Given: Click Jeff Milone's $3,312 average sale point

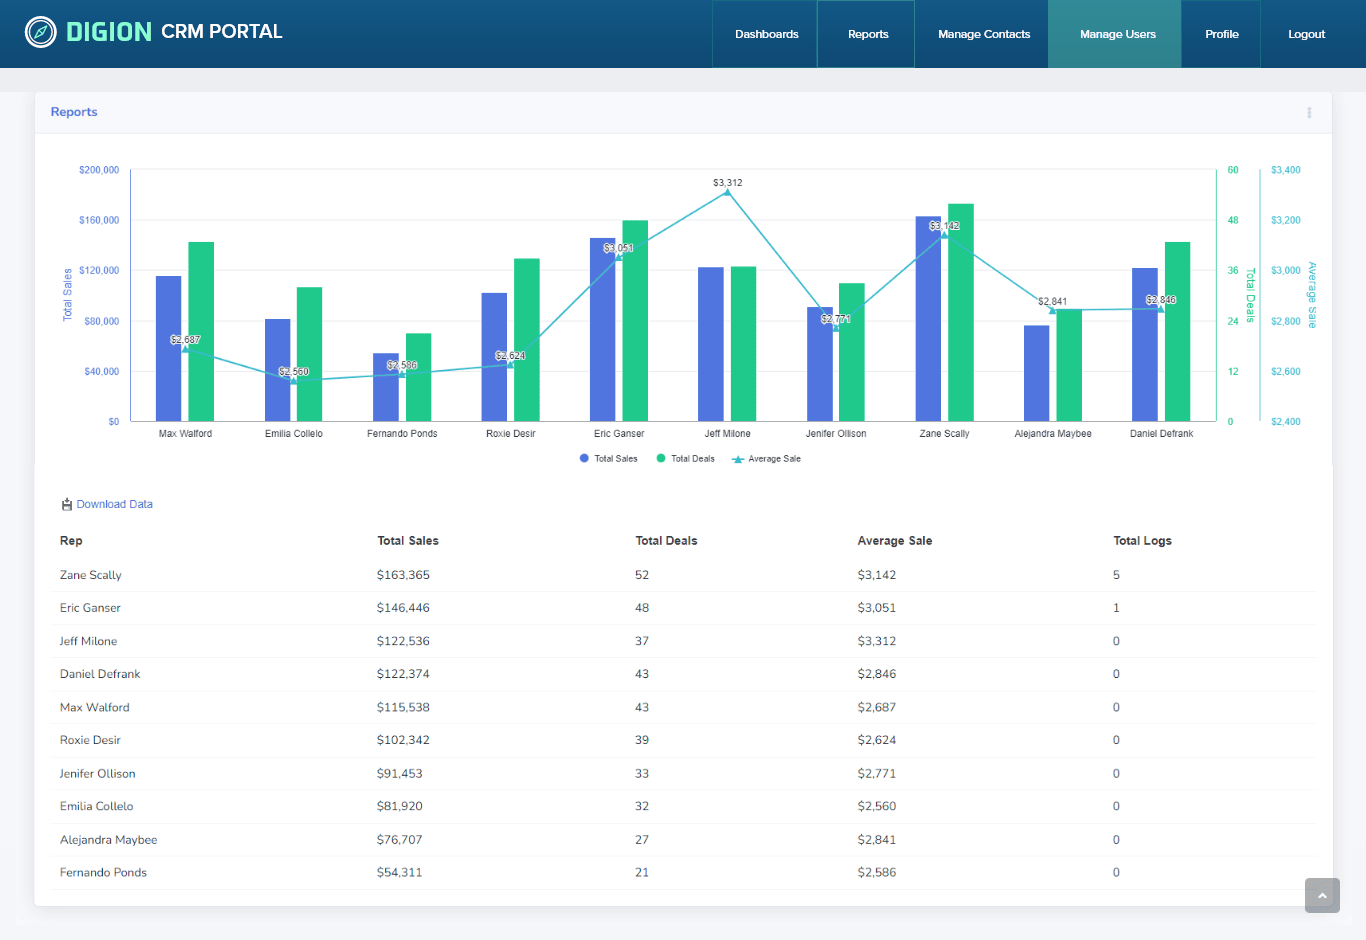Looking at the screenshot, I should coord(727,192).
